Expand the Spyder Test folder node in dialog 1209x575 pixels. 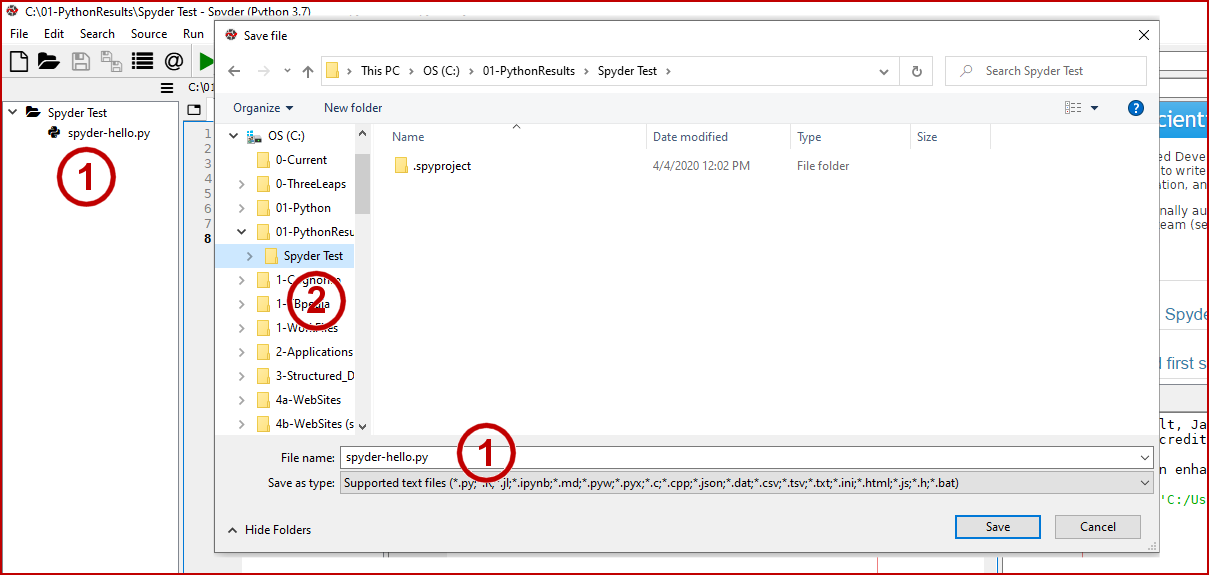pos(249,256)
